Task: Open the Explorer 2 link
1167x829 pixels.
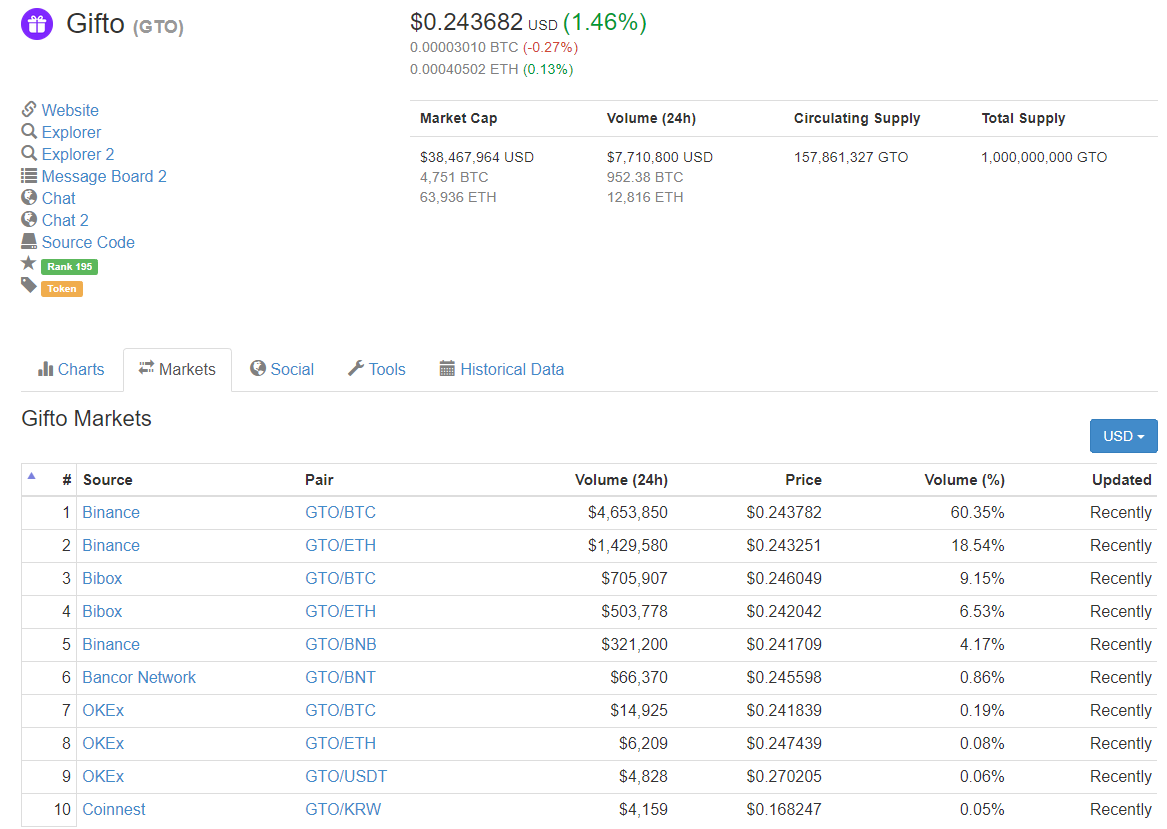Action: pyautogui.click(x=78, y=154)
